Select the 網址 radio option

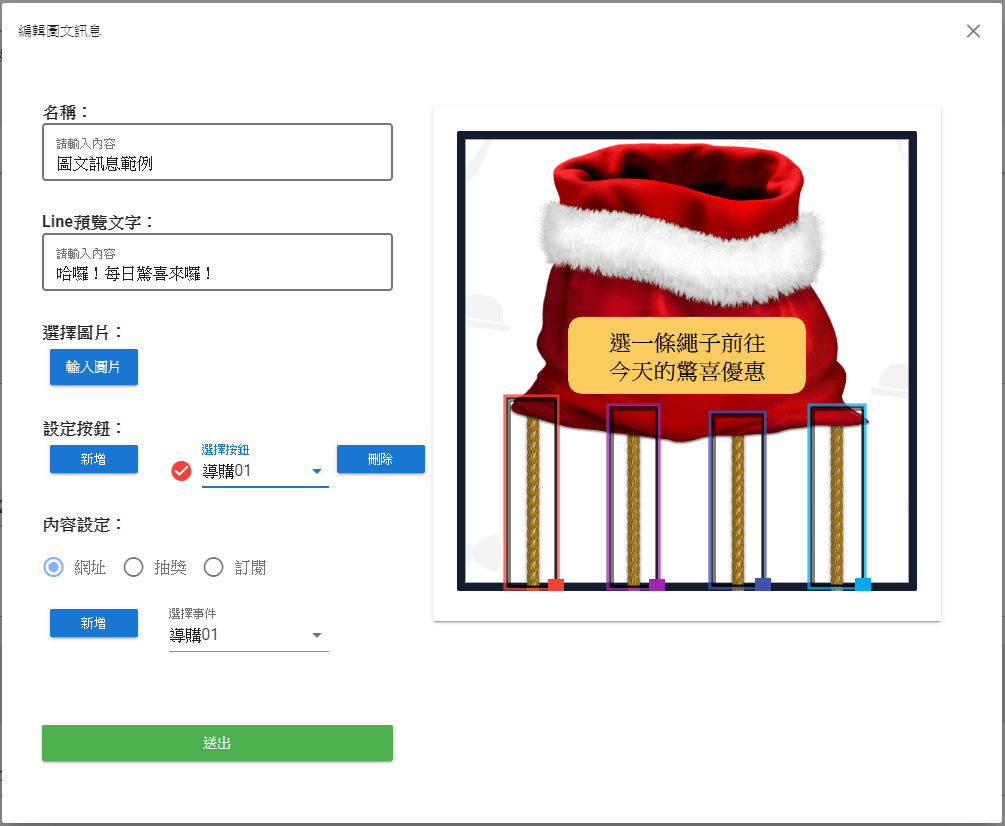54,567
